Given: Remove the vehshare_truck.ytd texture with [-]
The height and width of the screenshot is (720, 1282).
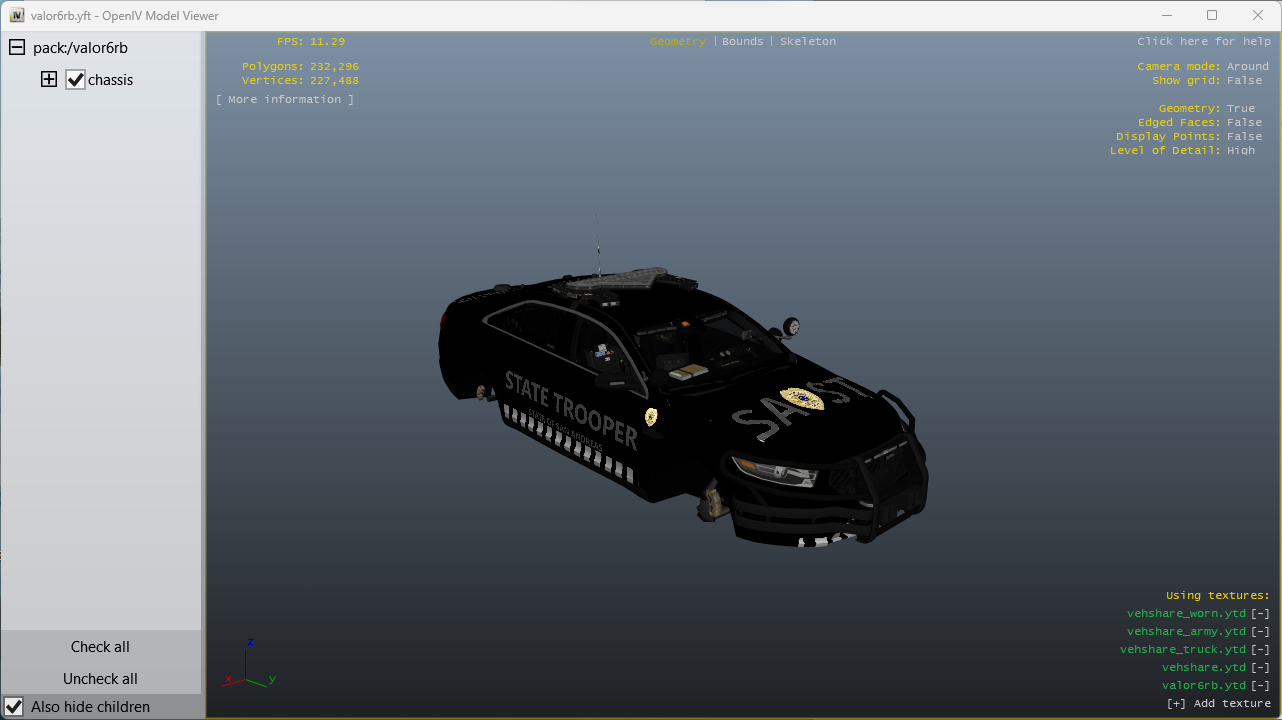Looking at the screenshot, I should [1260, 650].
